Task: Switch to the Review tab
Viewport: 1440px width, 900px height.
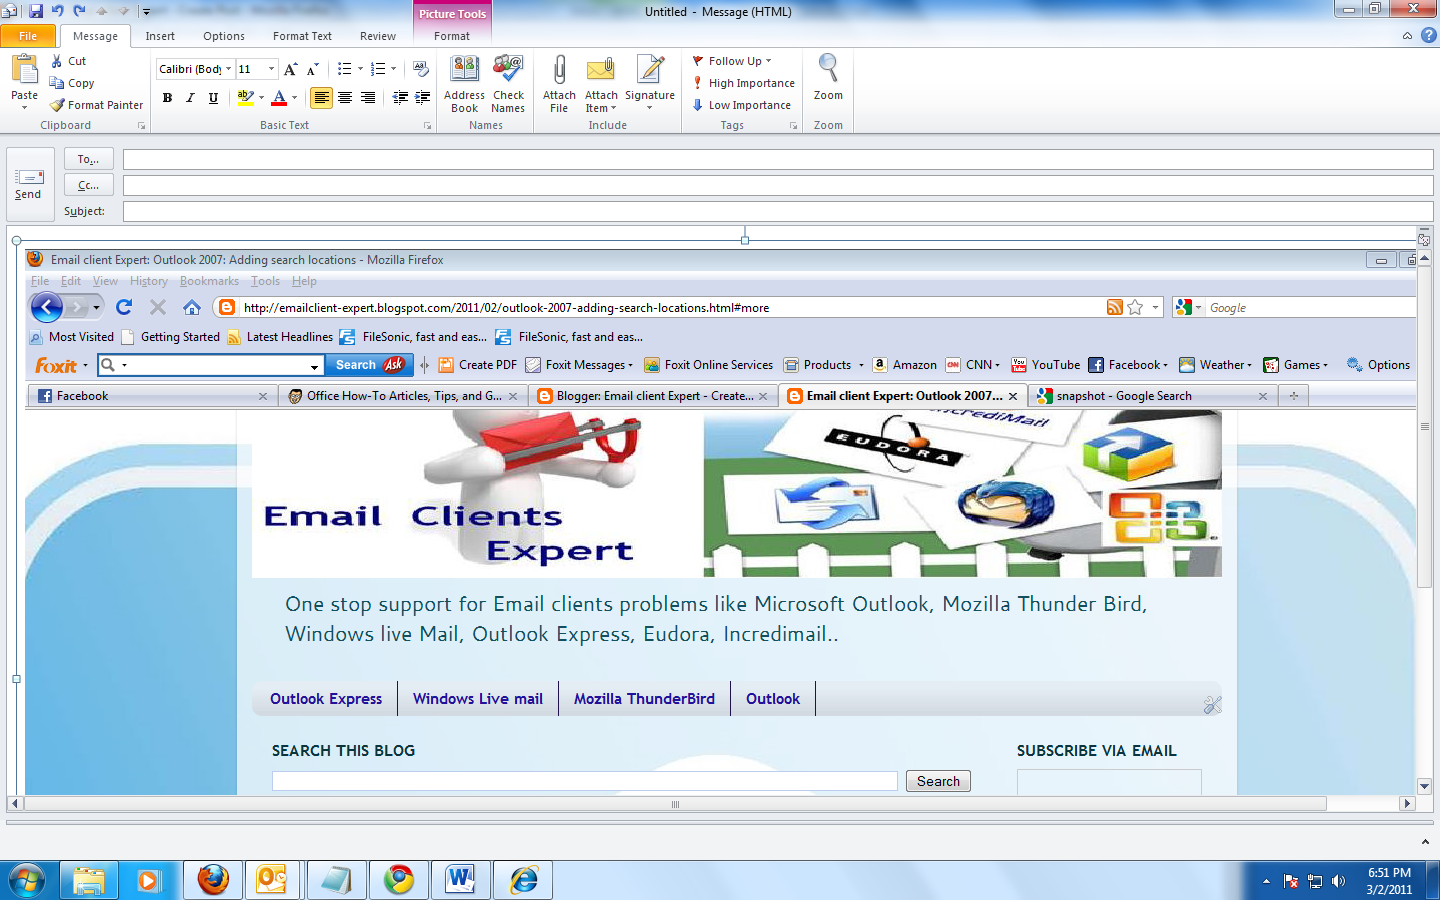Action: point(378,36)
